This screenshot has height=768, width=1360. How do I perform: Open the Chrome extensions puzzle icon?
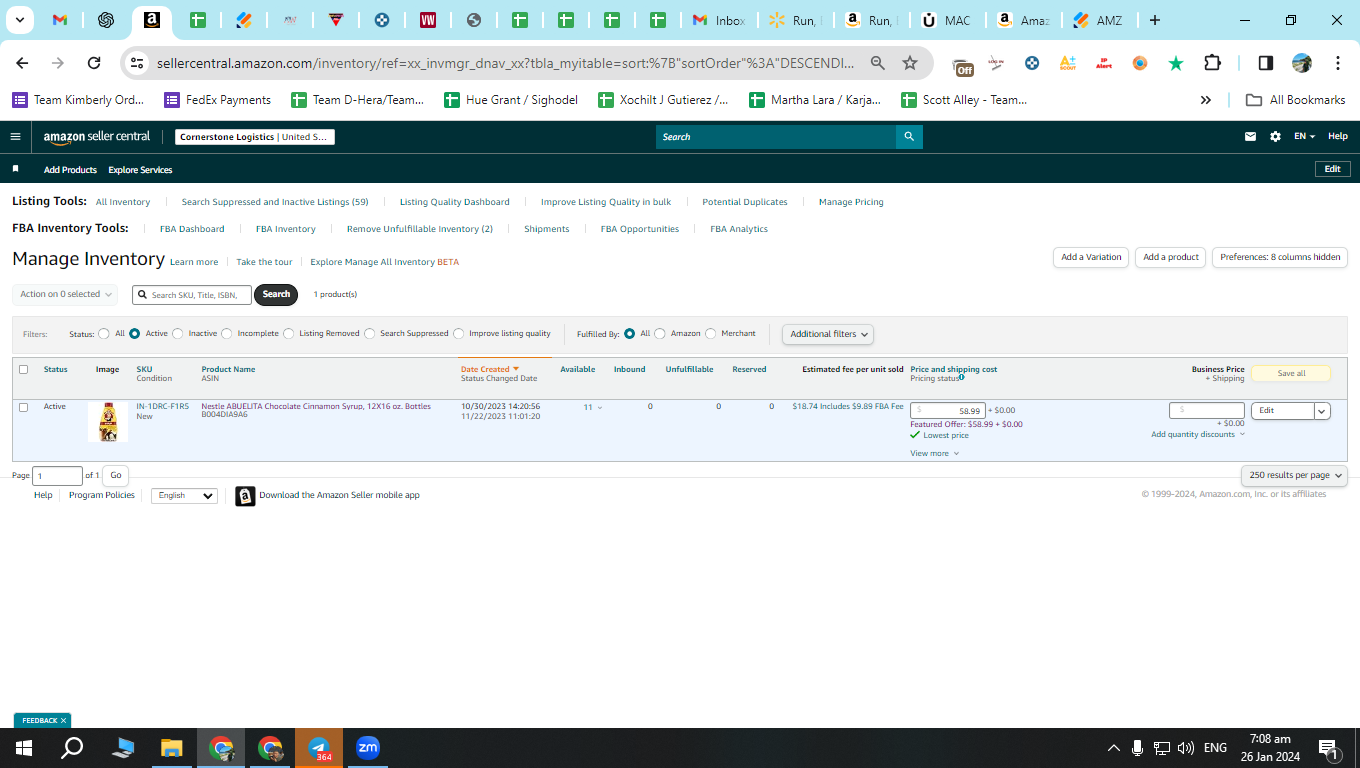click(1212, 63)
